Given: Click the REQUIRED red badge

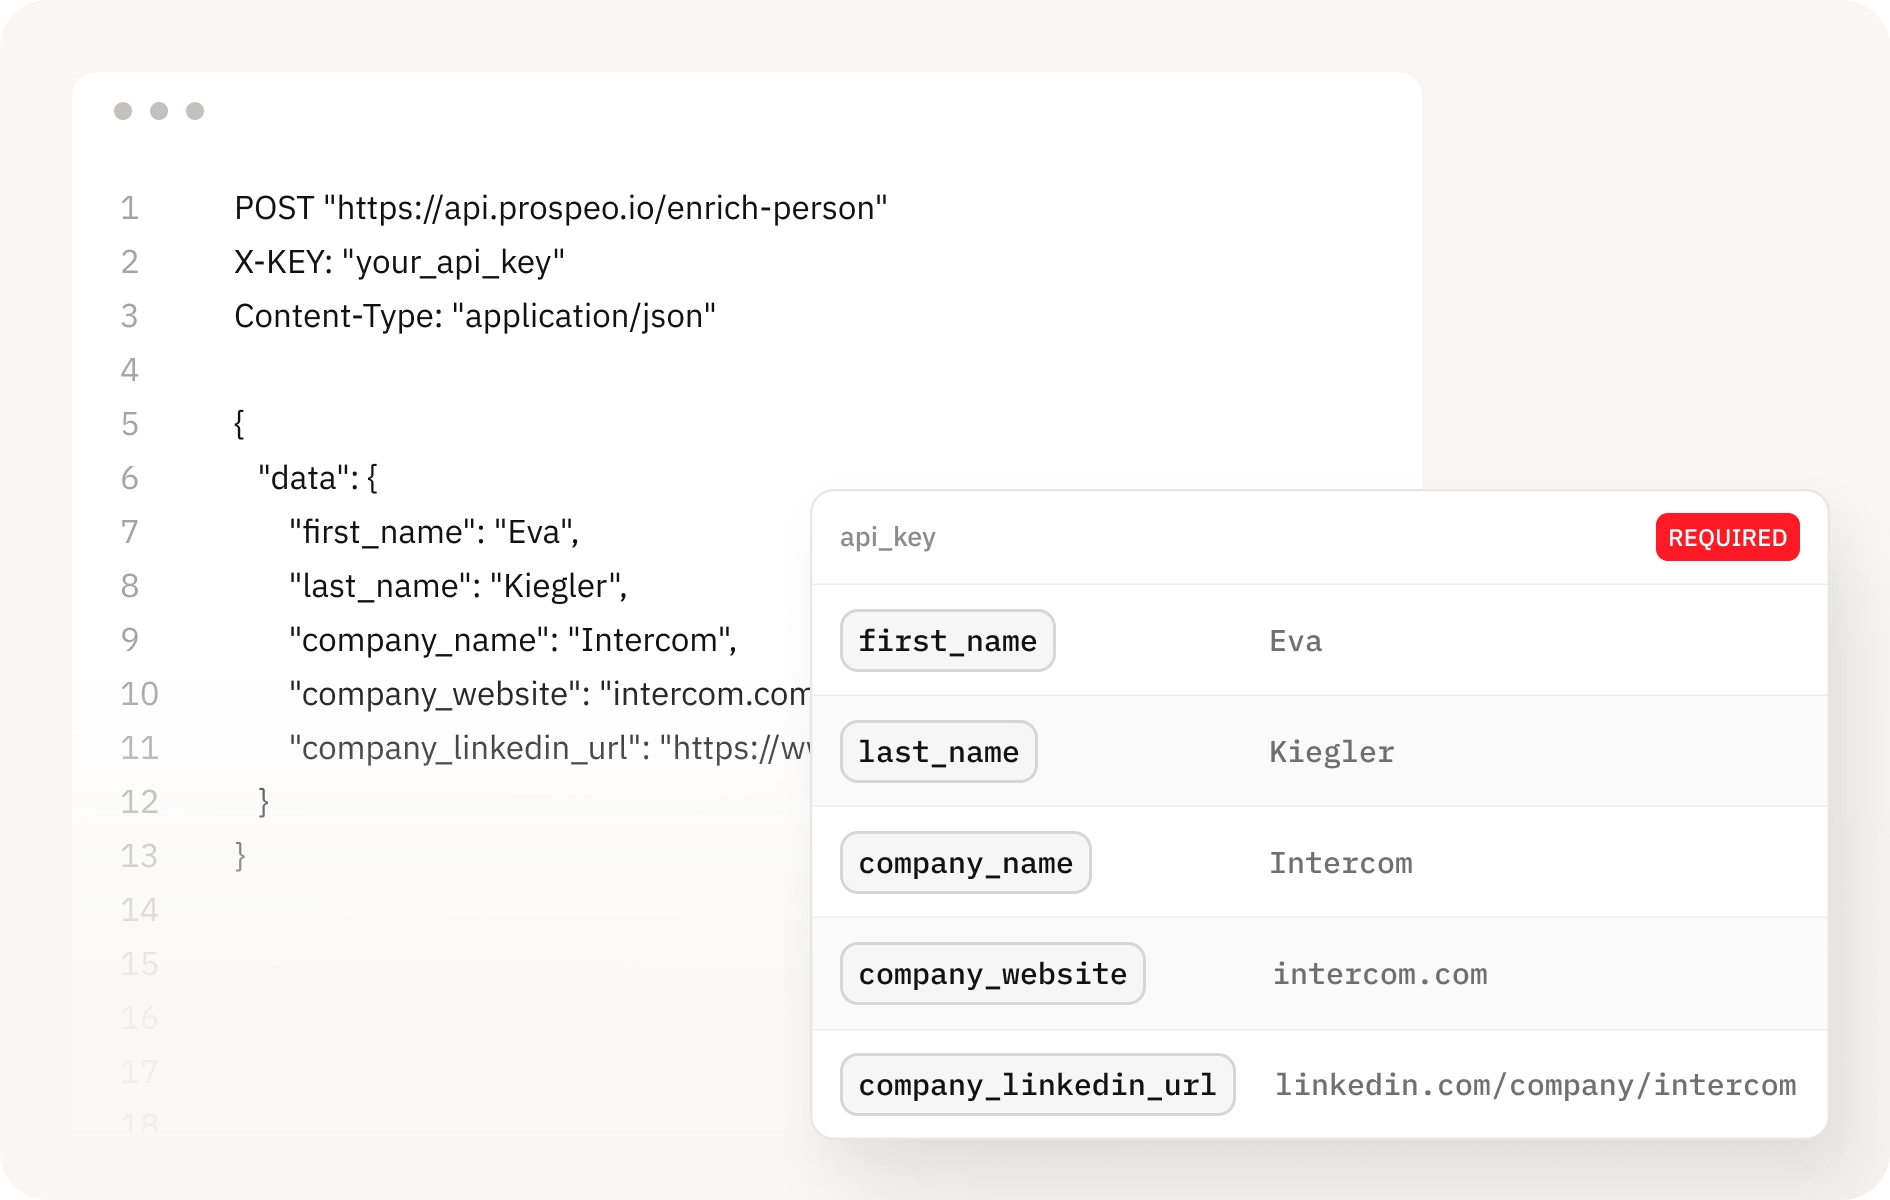Looking at the screenshot, I should (1727, 537).
